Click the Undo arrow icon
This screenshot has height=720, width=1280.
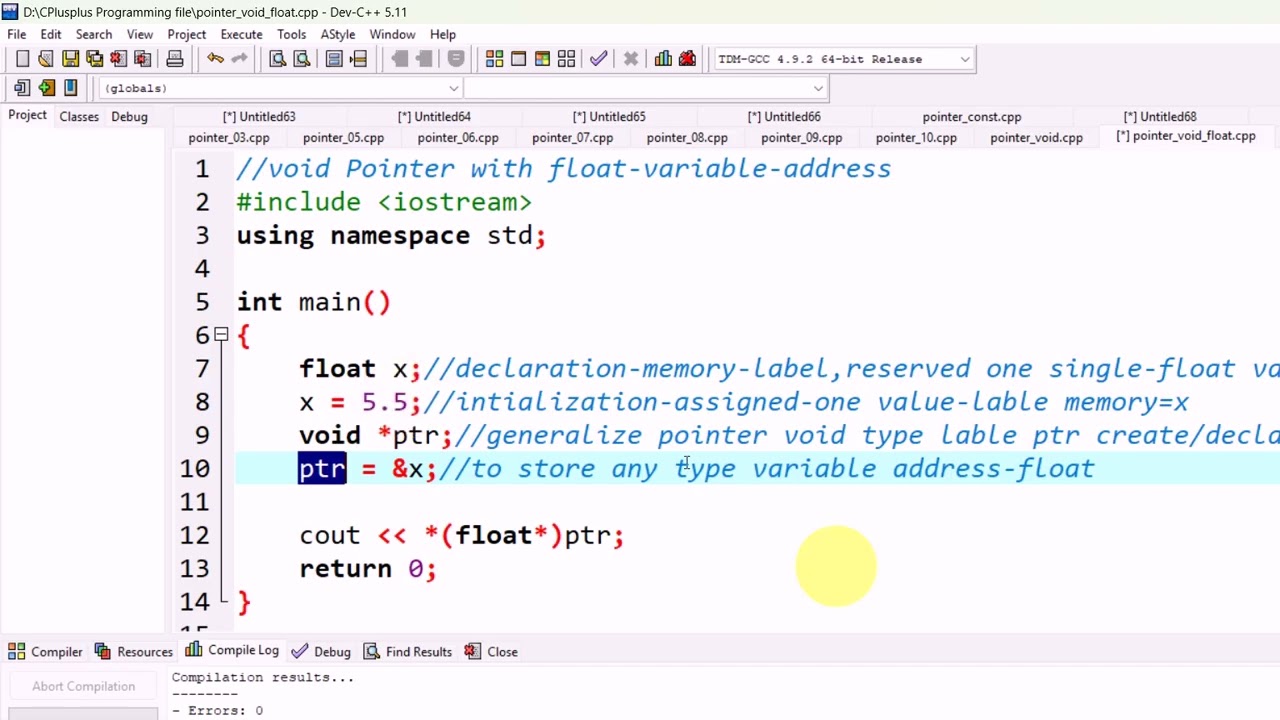point(215,59)
